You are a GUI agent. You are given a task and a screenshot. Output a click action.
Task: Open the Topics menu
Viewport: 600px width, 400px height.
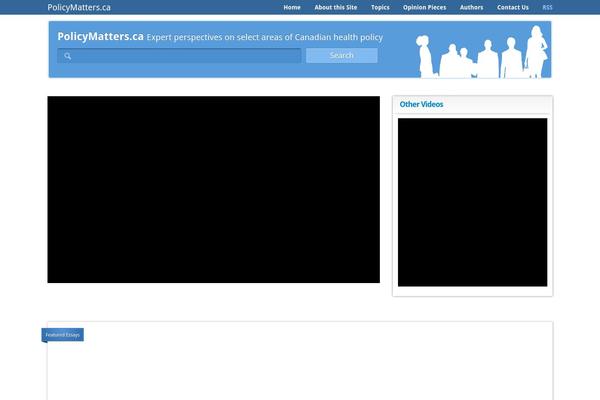[380, 7]
